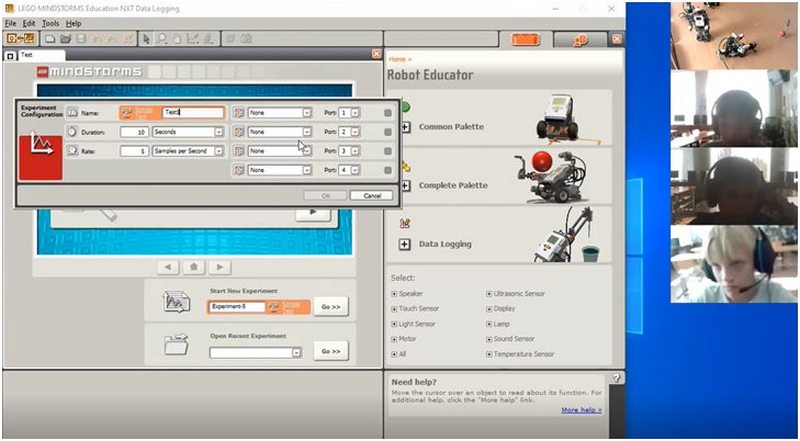This screenshot has height=441, width=800.
Task: Click the question mark help icon
Action: pyautogui.click(x=616, y=378)
